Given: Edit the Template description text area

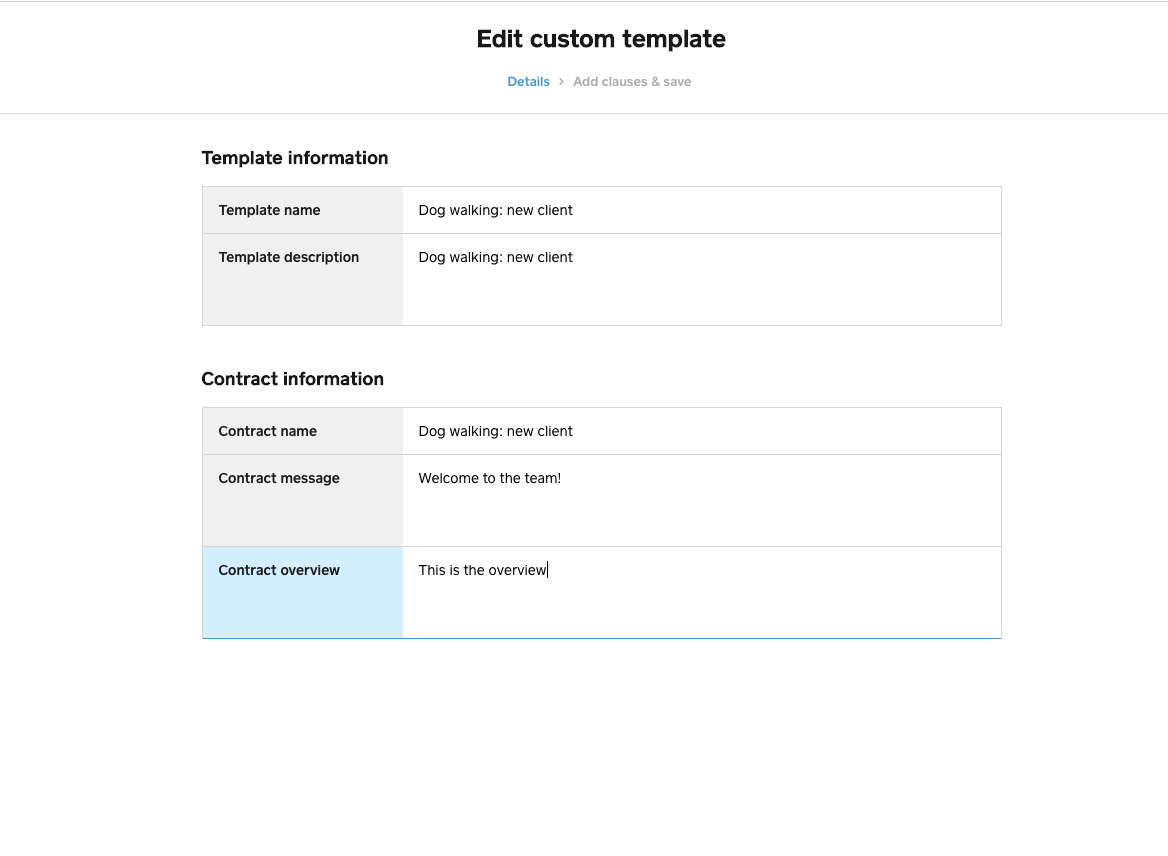Looking at the screenshot, I should click(x=702, y=279).
